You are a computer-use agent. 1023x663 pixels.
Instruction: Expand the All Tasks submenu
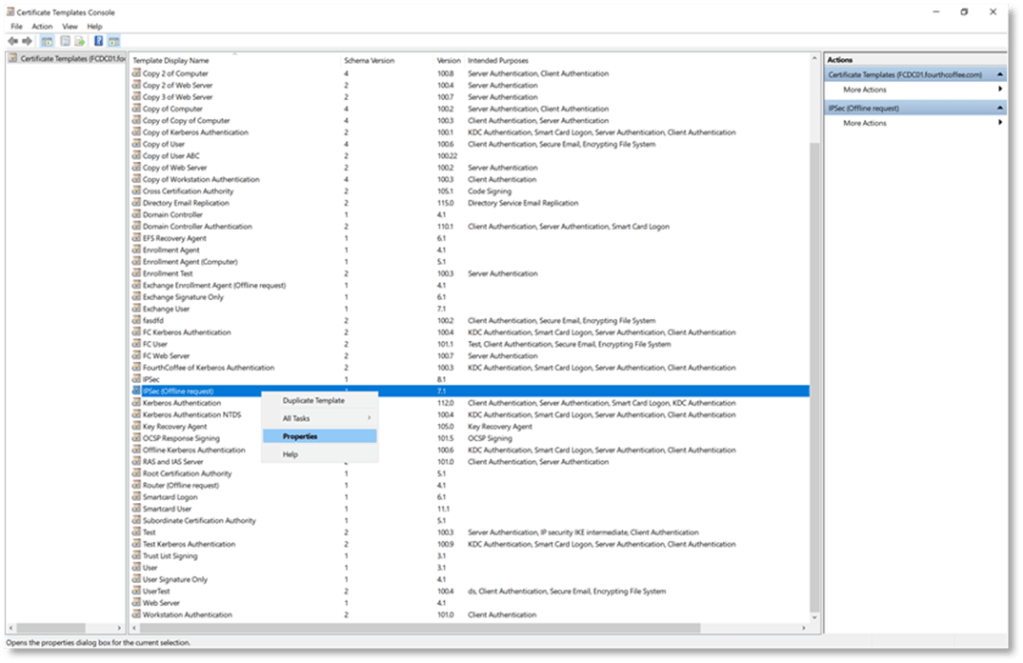[x=320, y=418]
